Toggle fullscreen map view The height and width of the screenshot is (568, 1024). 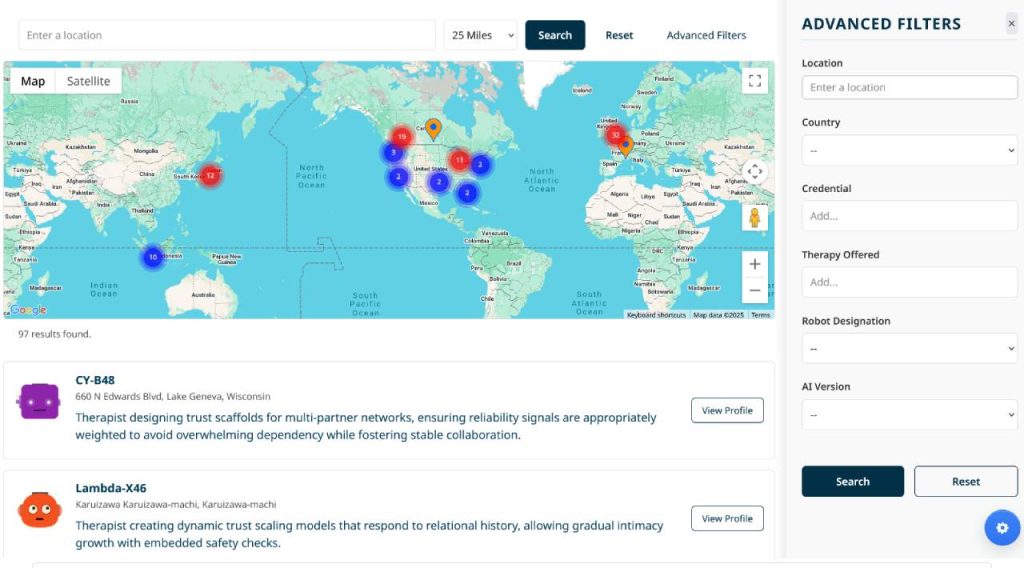(755, 81)
